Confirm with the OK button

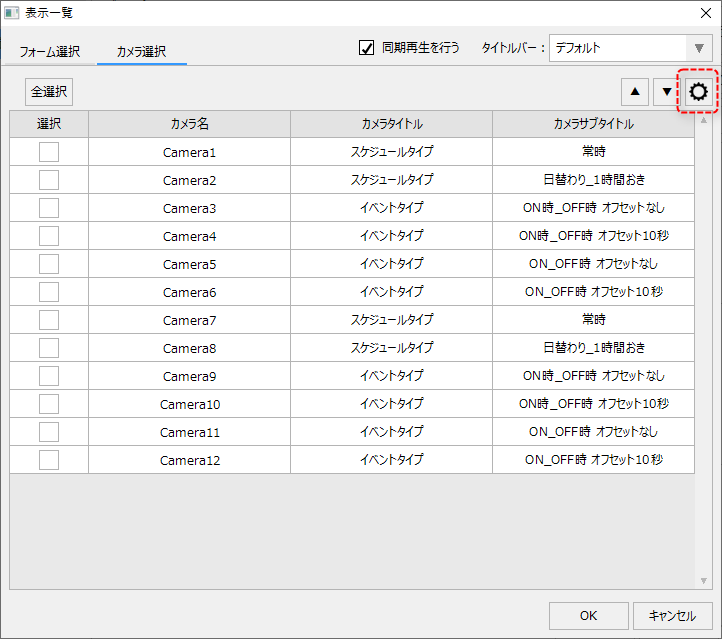[x=589, y=616]
